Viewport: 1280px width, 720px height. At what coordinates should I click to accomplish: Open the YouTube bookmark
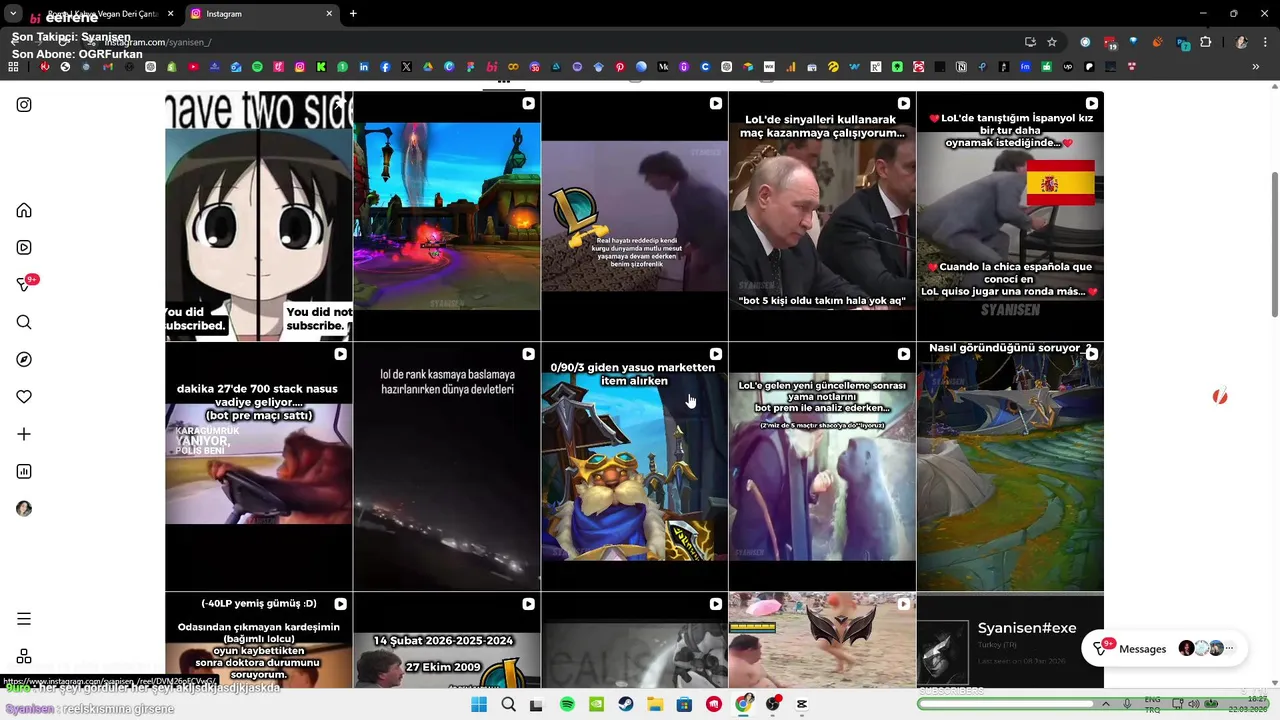pyautogui.click(x=193, y=67)
